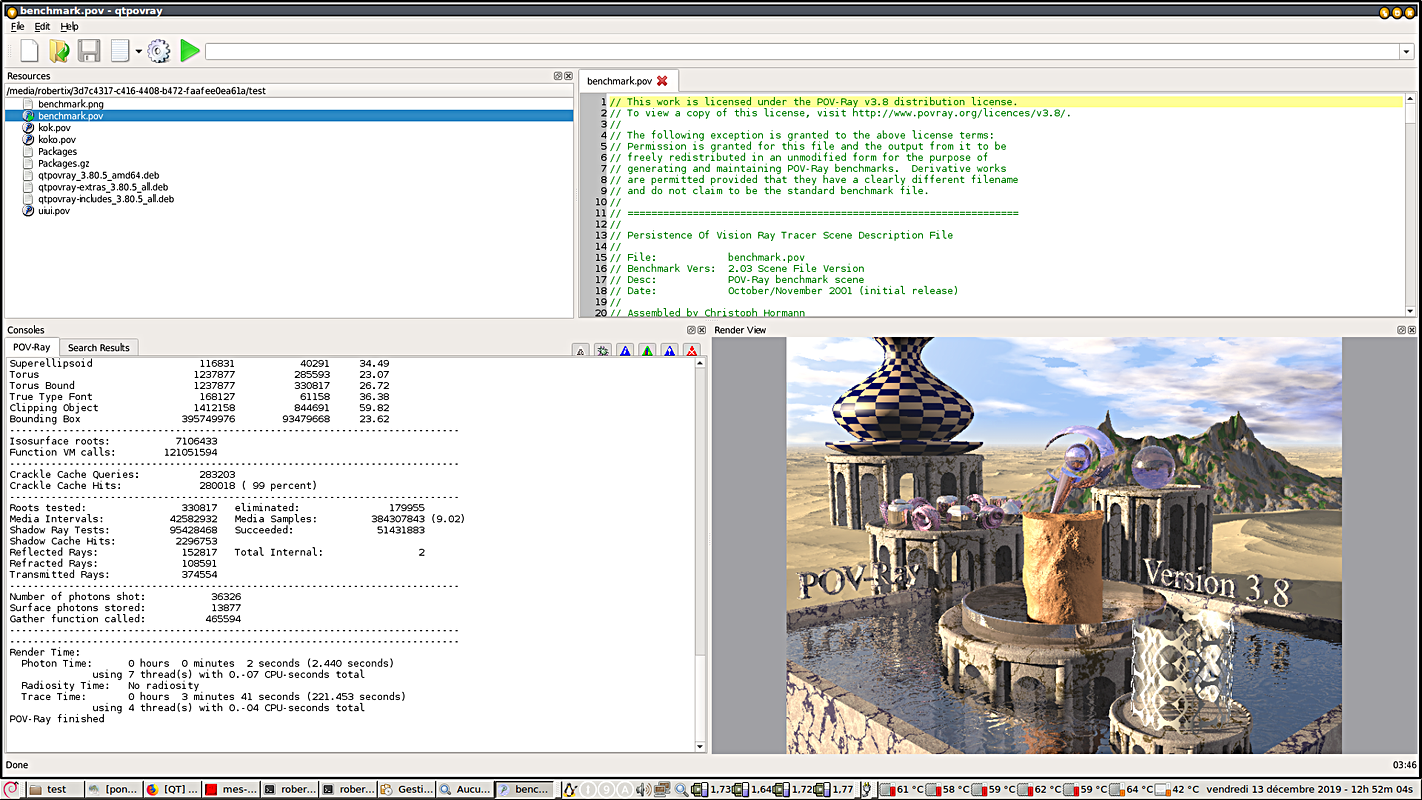Switch to the 'Aucu...' search taskbar window

click(467, 789)
